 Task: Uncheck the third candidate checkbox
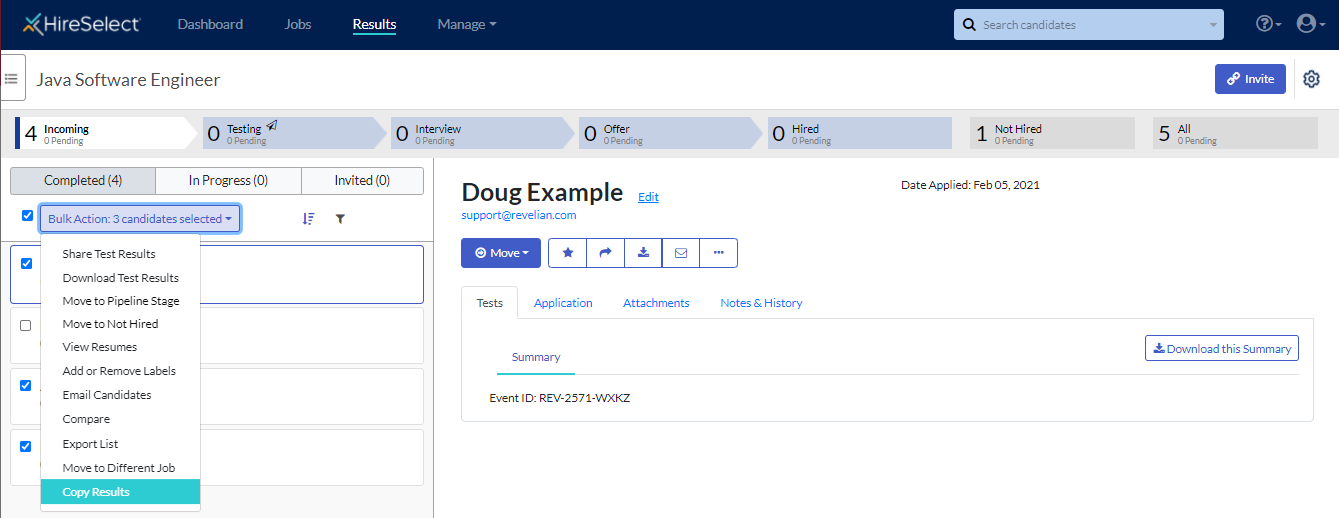(26, 385)
